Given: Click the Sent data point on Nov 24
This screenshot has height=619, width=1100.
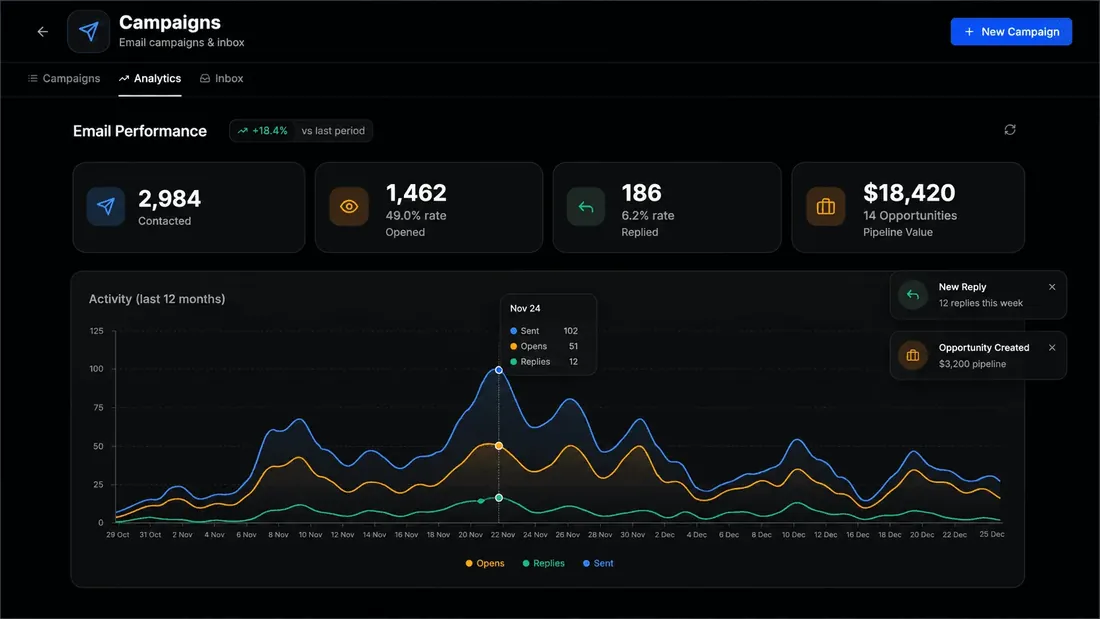Looking at the screenshot, I should pos(499,370).
